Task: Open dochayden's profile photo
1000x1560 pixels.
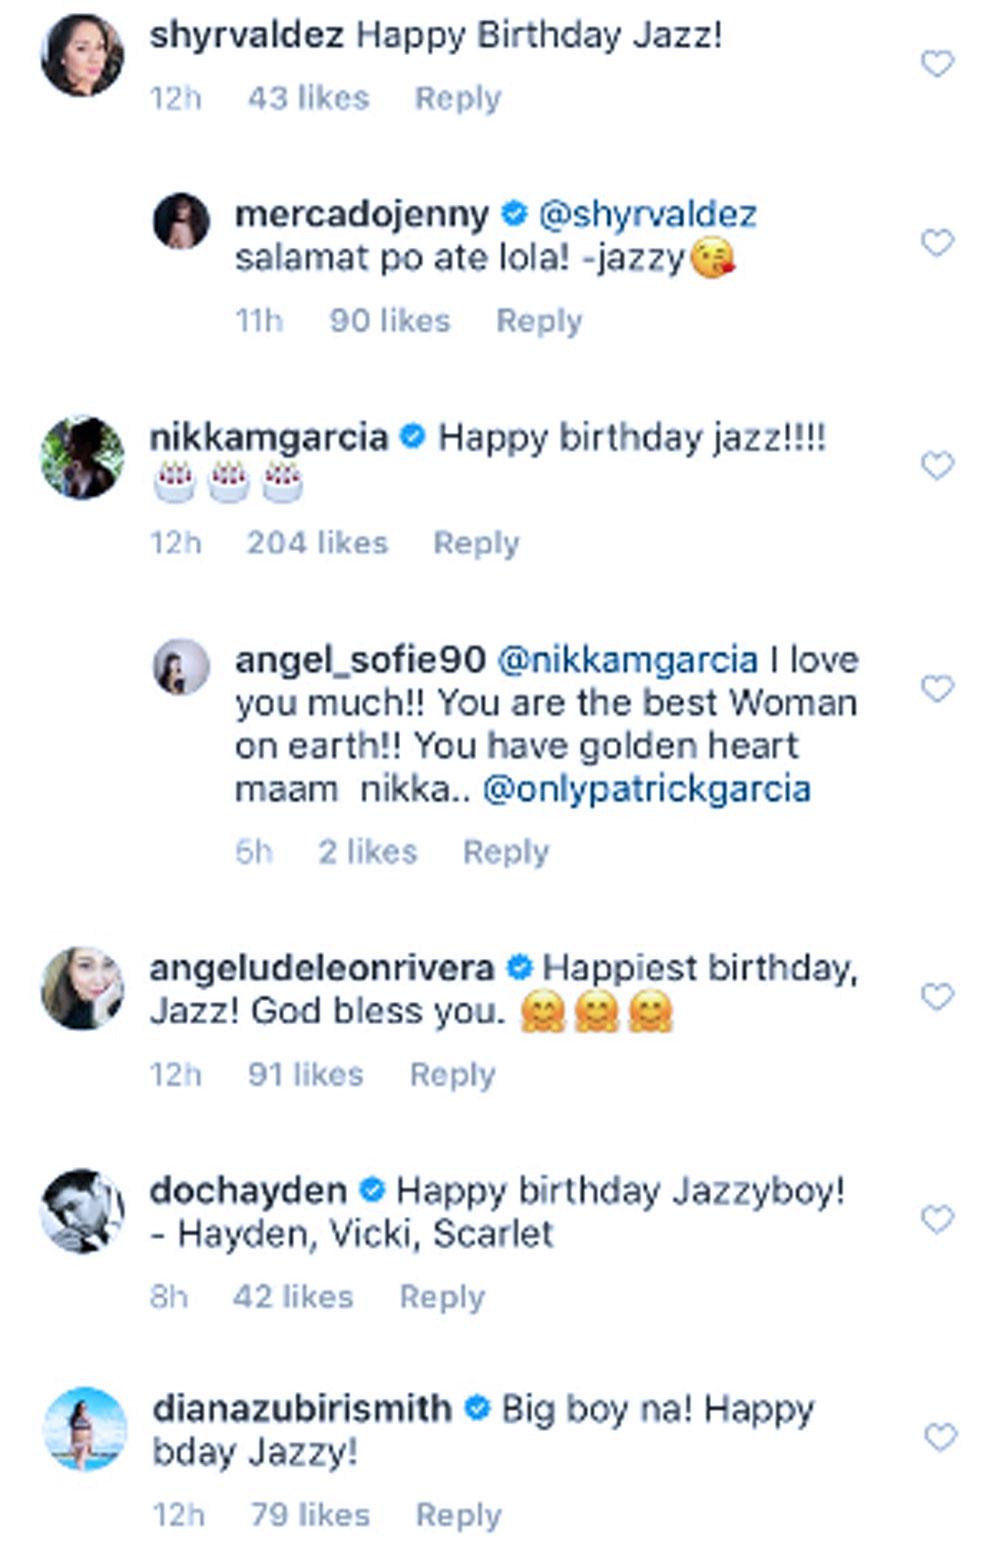Action: (x=82, y=1210)
